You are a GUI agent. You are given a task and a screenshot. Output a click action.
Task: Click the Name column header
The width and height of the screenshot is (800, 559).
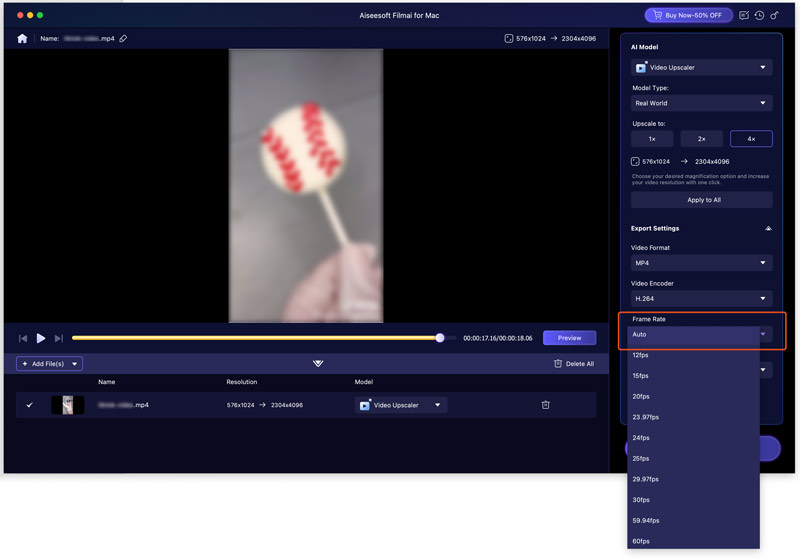coord(107,382)
